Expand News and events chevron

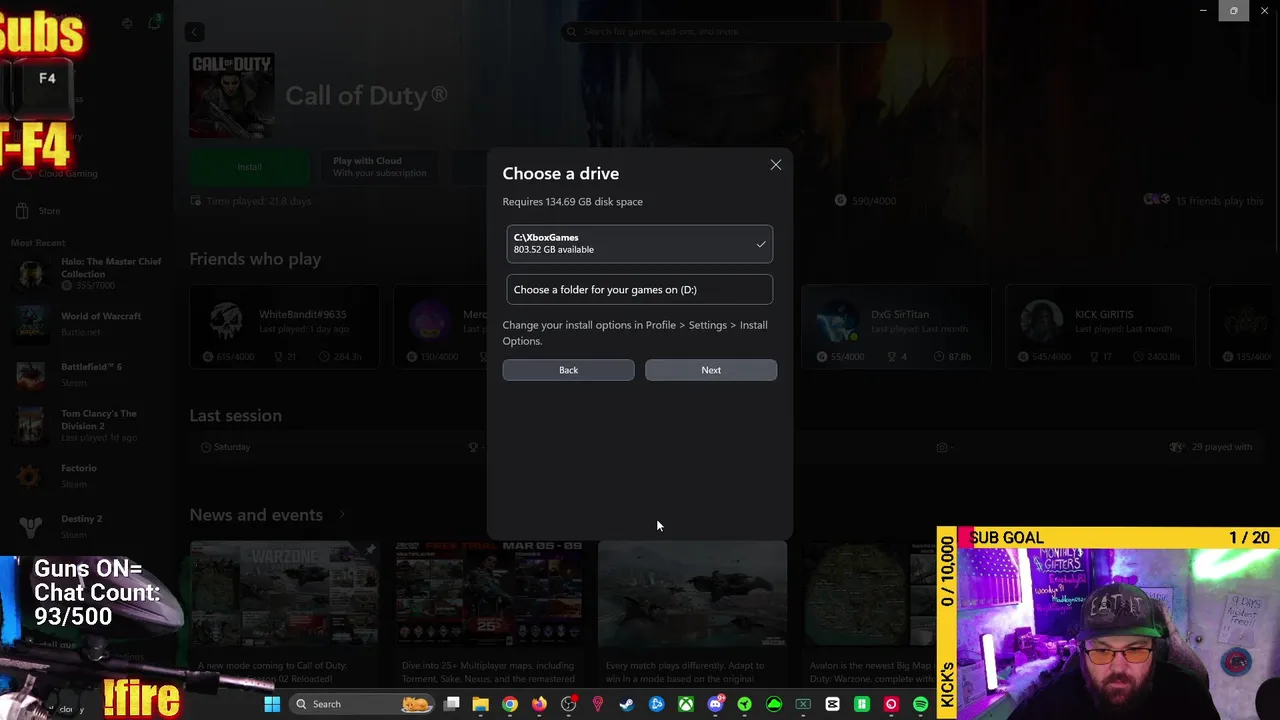tap(341, 515)
